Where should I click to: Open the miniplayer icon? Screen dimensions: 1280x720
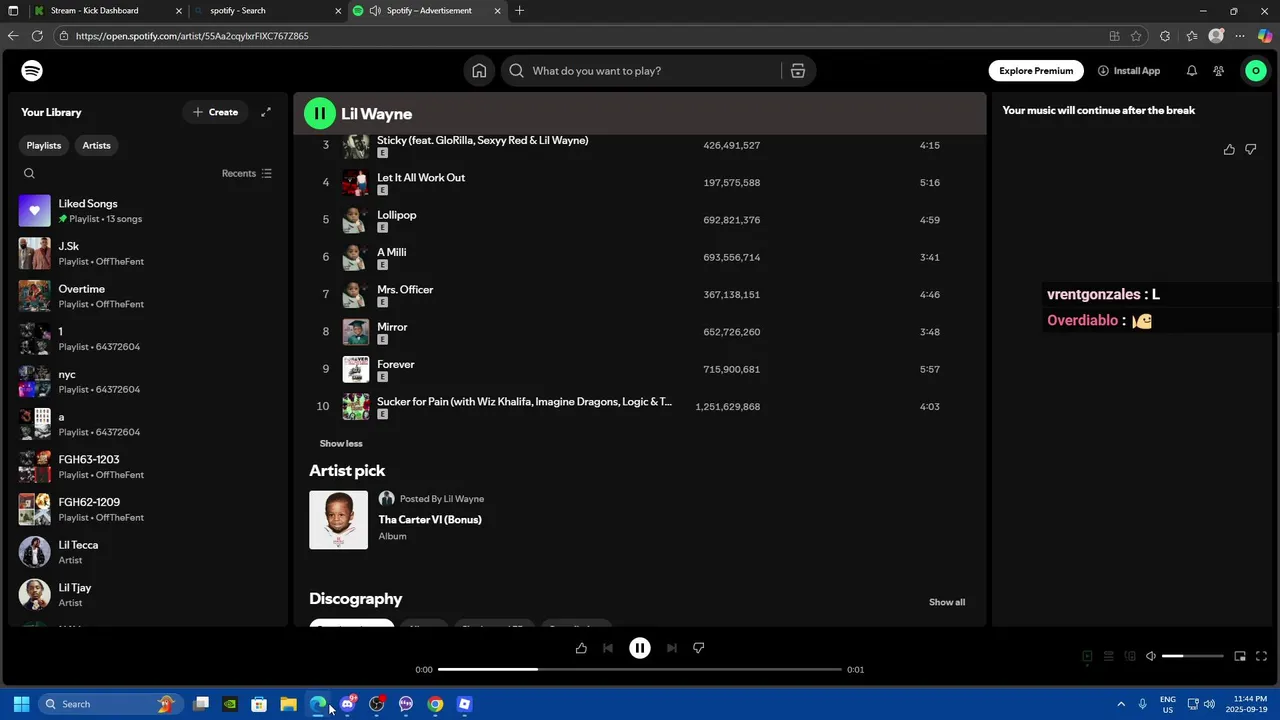[x=1240, y=656]
